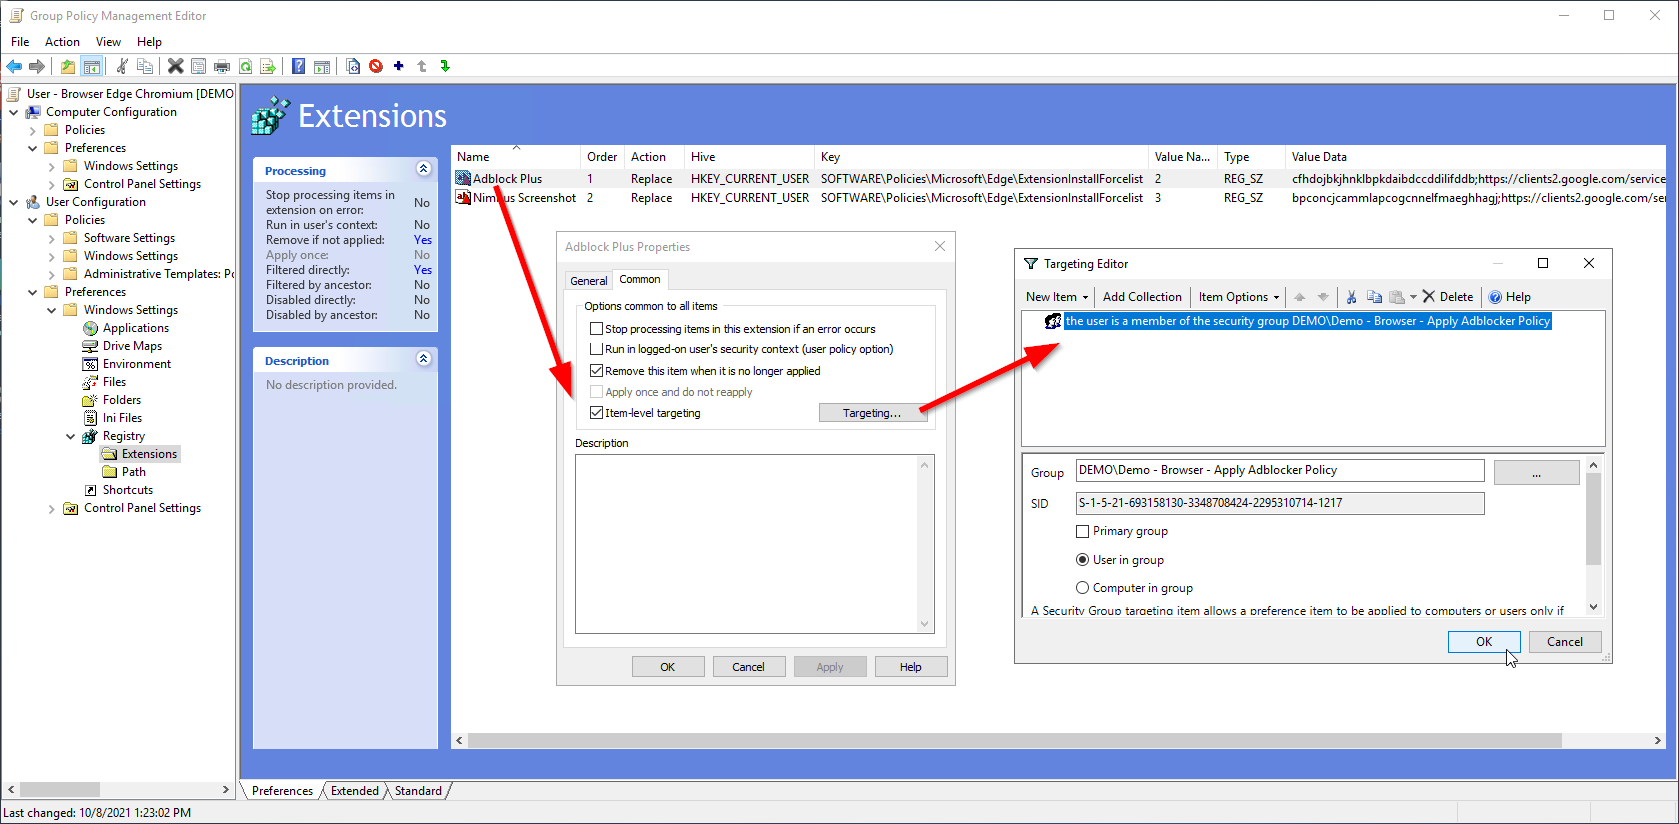Viewport: 1679px width, 824px height.
Task: Uncheck Item-level targeting checkbox
Action: pyautogui.click(x=597, y=413)
